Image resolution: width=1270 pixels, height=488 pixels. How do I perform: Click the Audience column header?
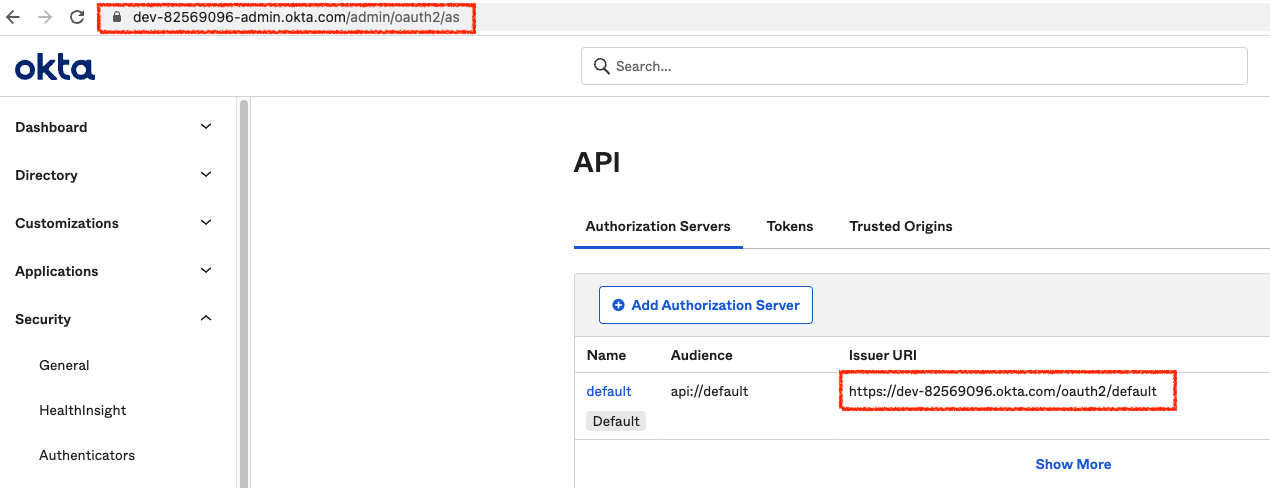(701, 355)
